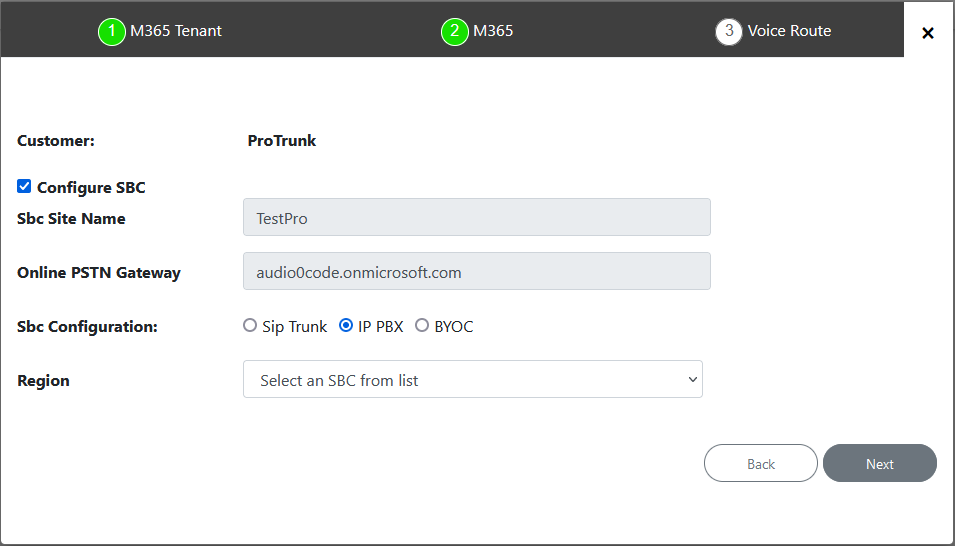Click the Configure SBC label text
This screenshot has height=546, width=955.
coord(91,187)
